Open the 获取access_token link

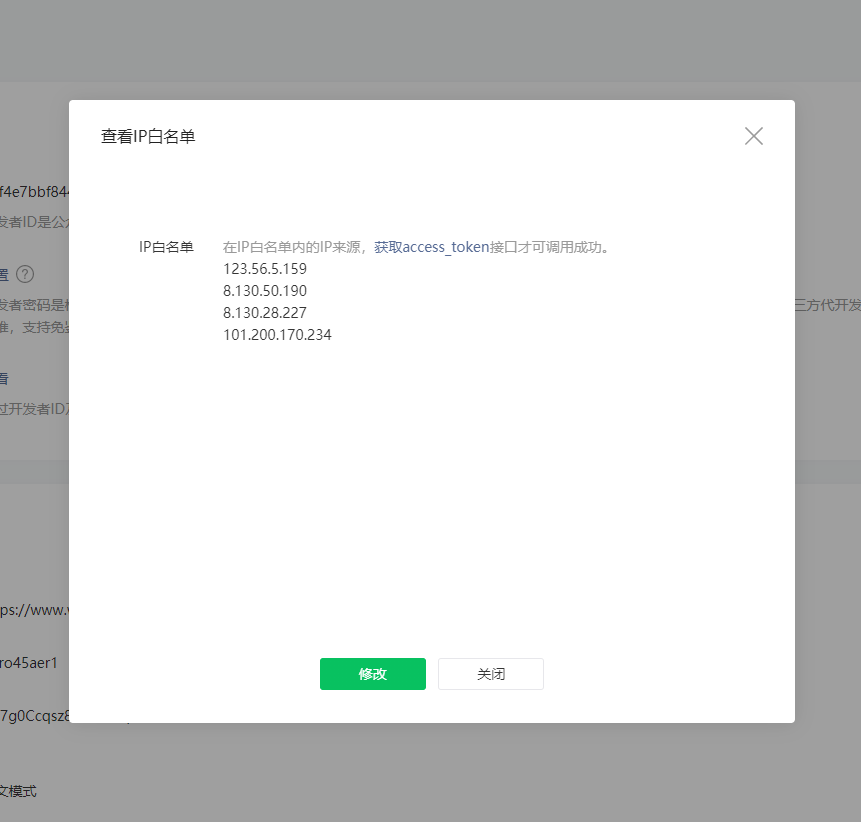coord(432,247)
